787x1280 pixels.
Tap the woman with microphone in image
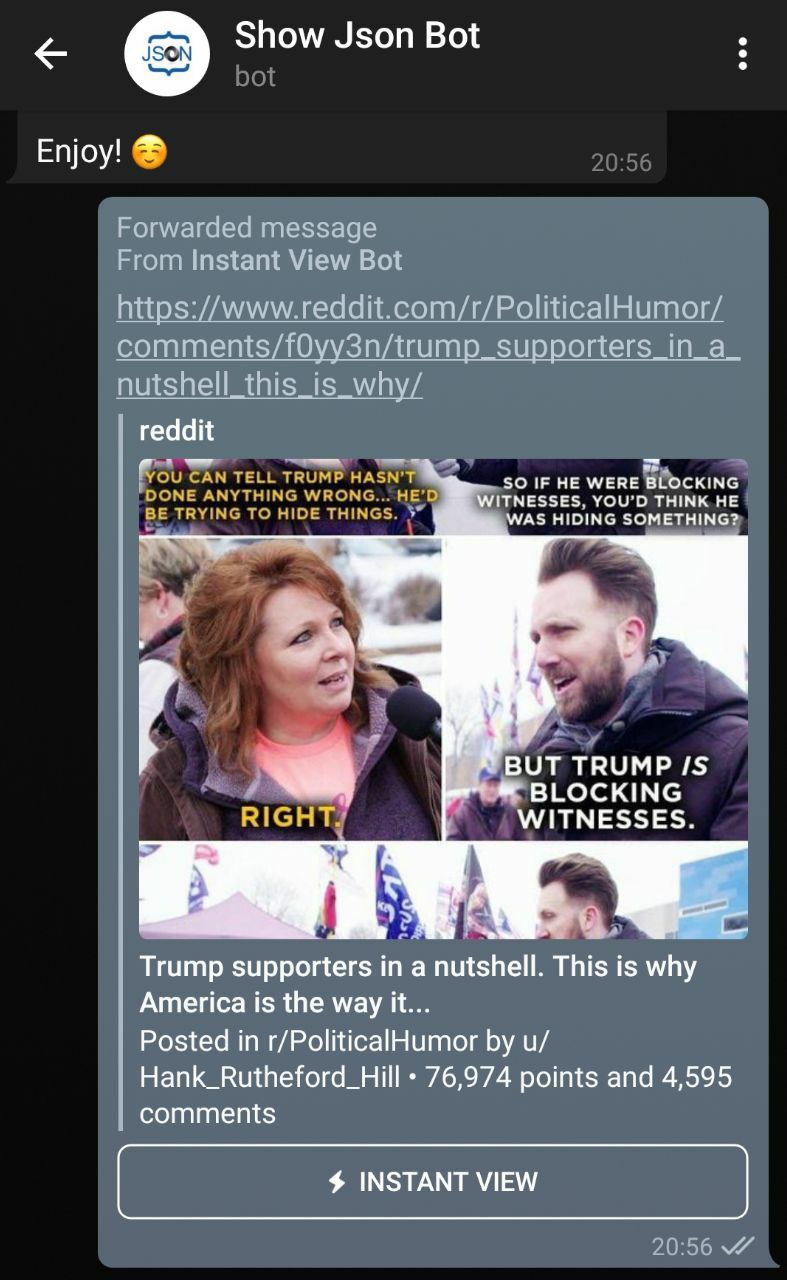click(x=290, y=690)
